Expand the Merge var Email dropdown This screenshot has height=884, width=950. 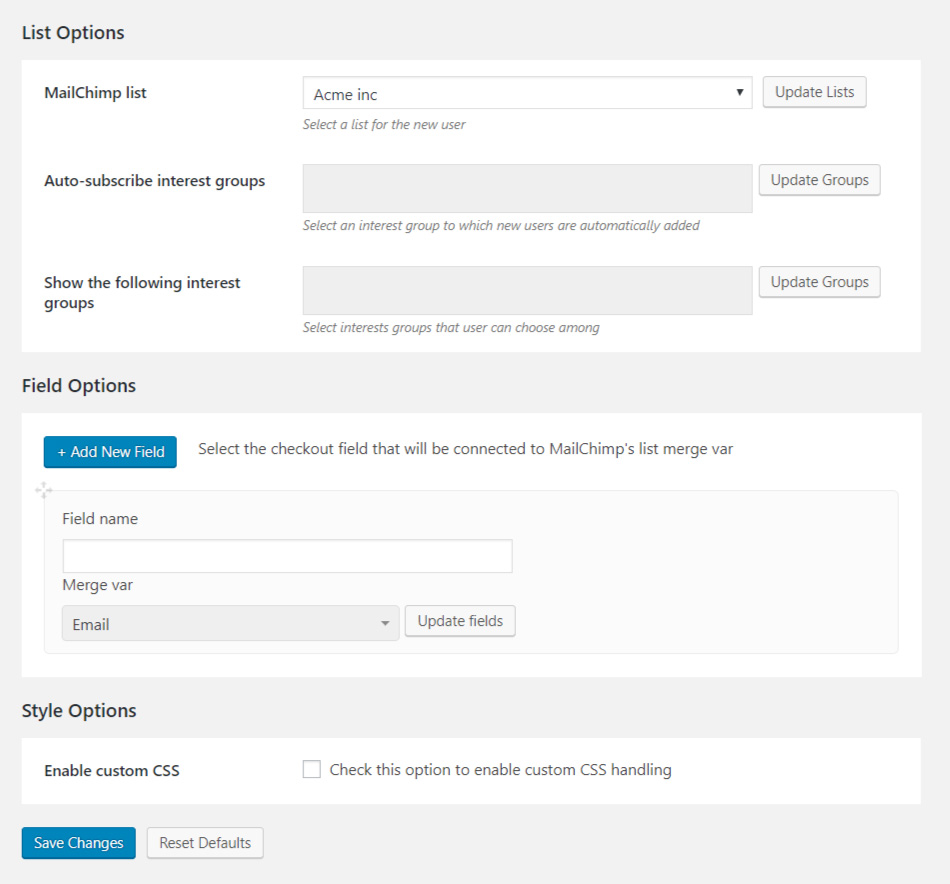[x=230, y=624]
